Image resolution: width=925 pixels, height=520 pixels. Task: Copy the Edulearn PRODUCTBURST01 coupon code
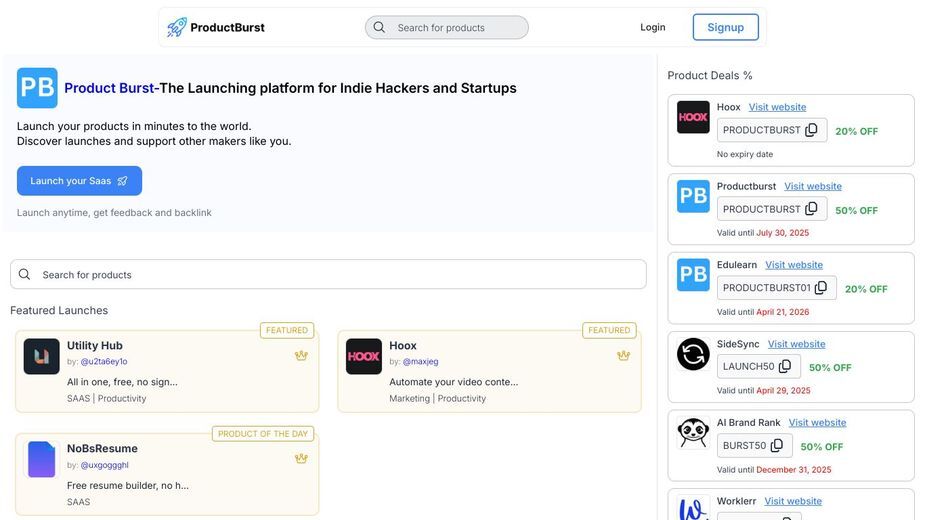click(x=821, y=288)
